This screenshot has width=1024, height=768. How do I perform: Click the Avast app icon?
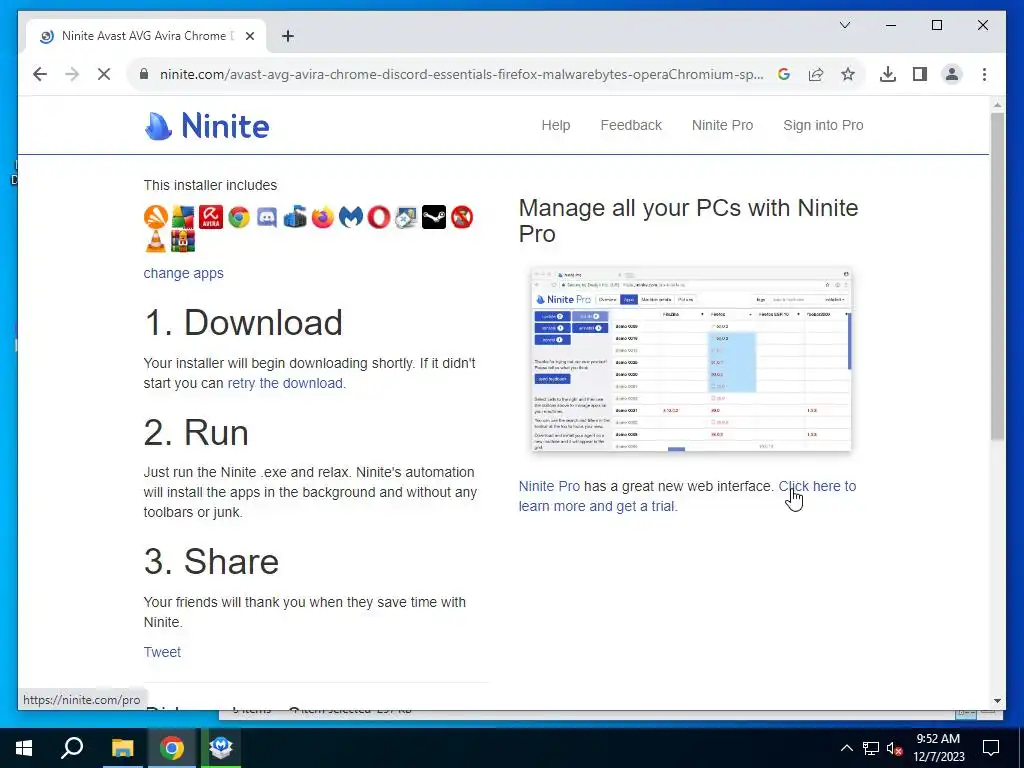coord(155,217)
